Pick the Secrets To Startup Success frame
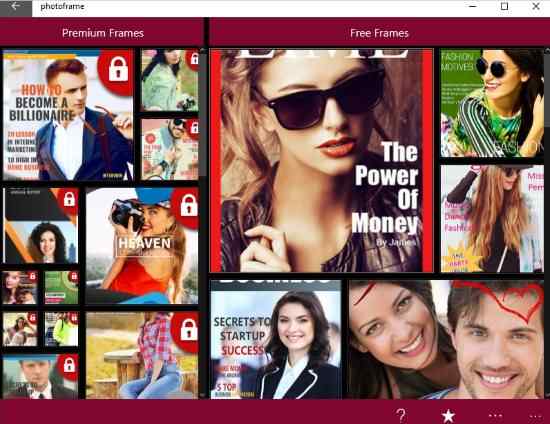 click(276, 339)
